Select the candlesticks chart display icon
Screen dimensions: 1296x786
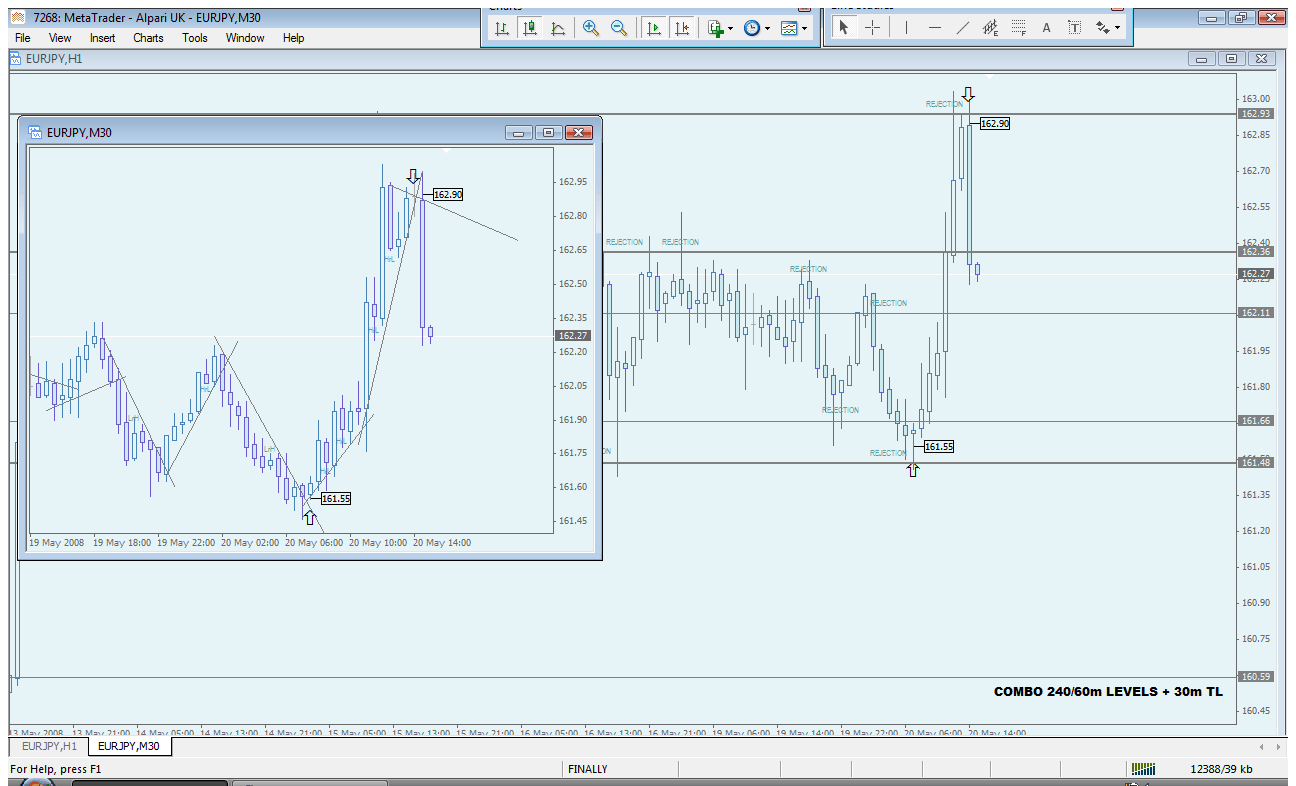pos(530,28)
